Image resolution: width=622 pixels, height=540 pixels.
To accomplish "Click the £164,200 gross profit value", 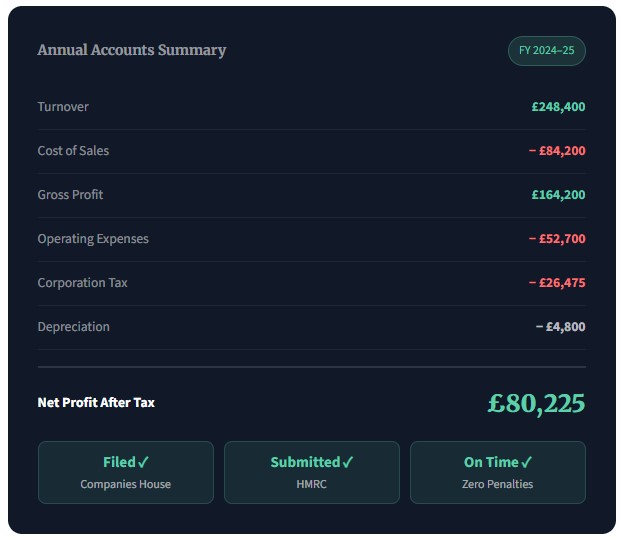I will pyautogui.click(x=558, y=195).
